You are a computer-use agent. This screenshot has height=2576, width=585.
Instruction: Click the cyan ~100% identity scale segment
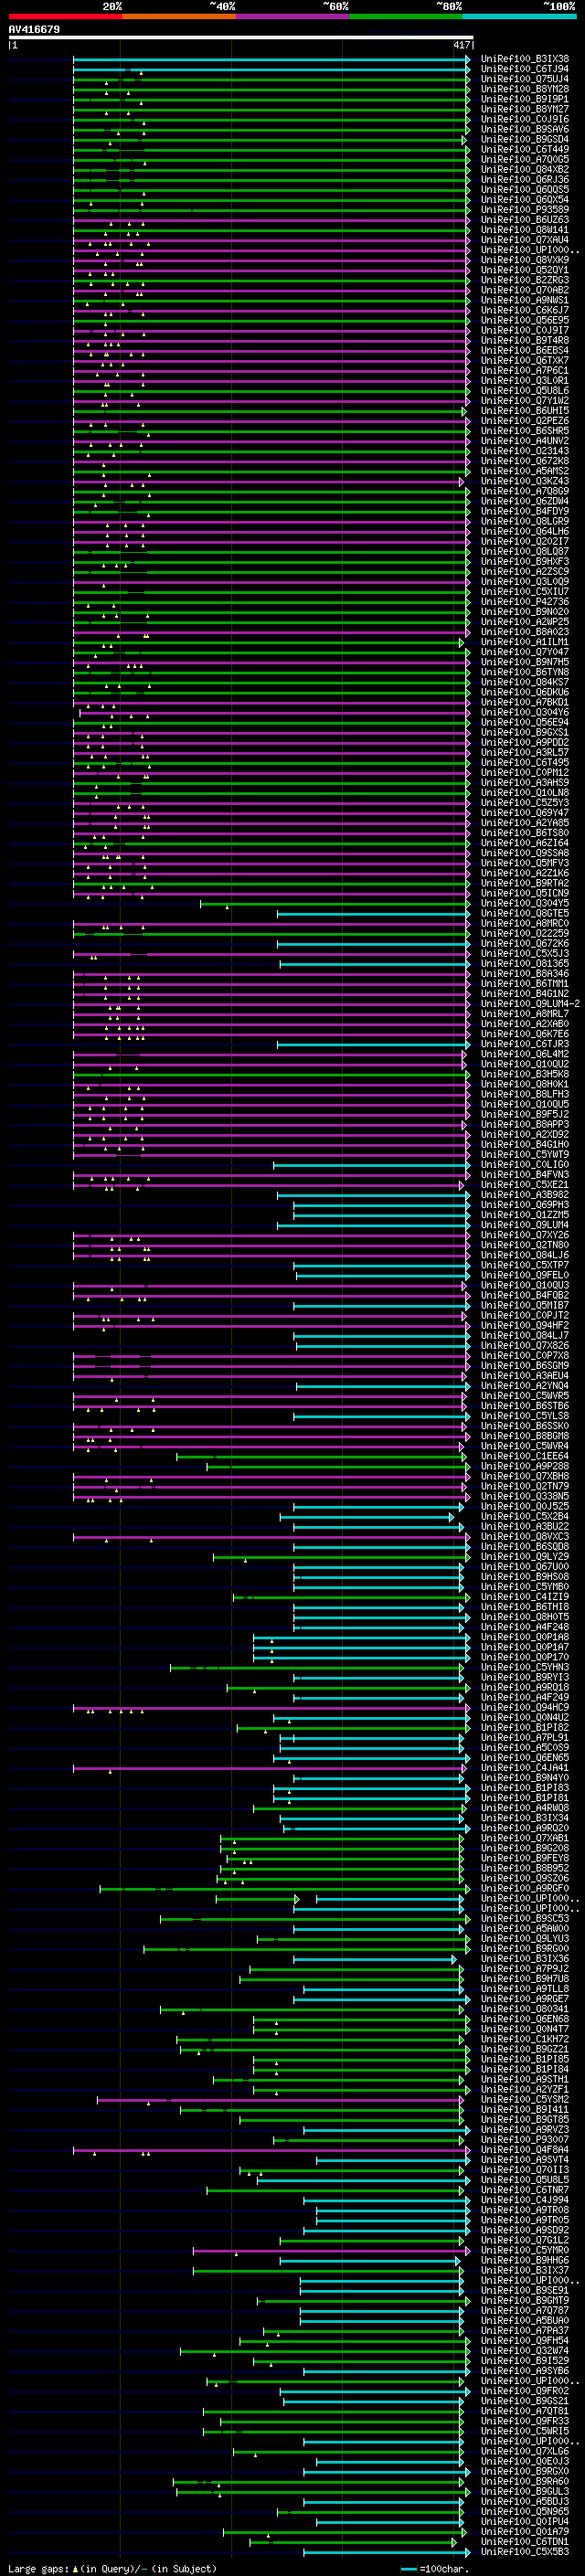520,17
